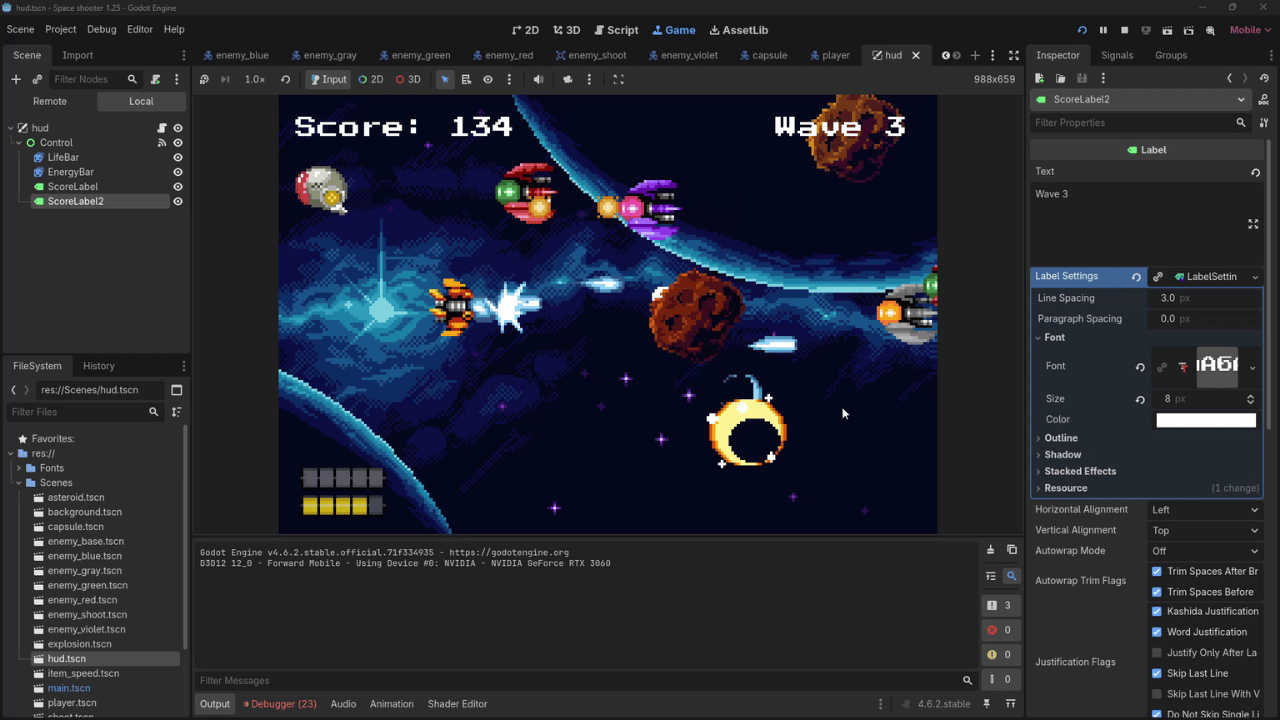Clear the Output log

pos(990,550)
